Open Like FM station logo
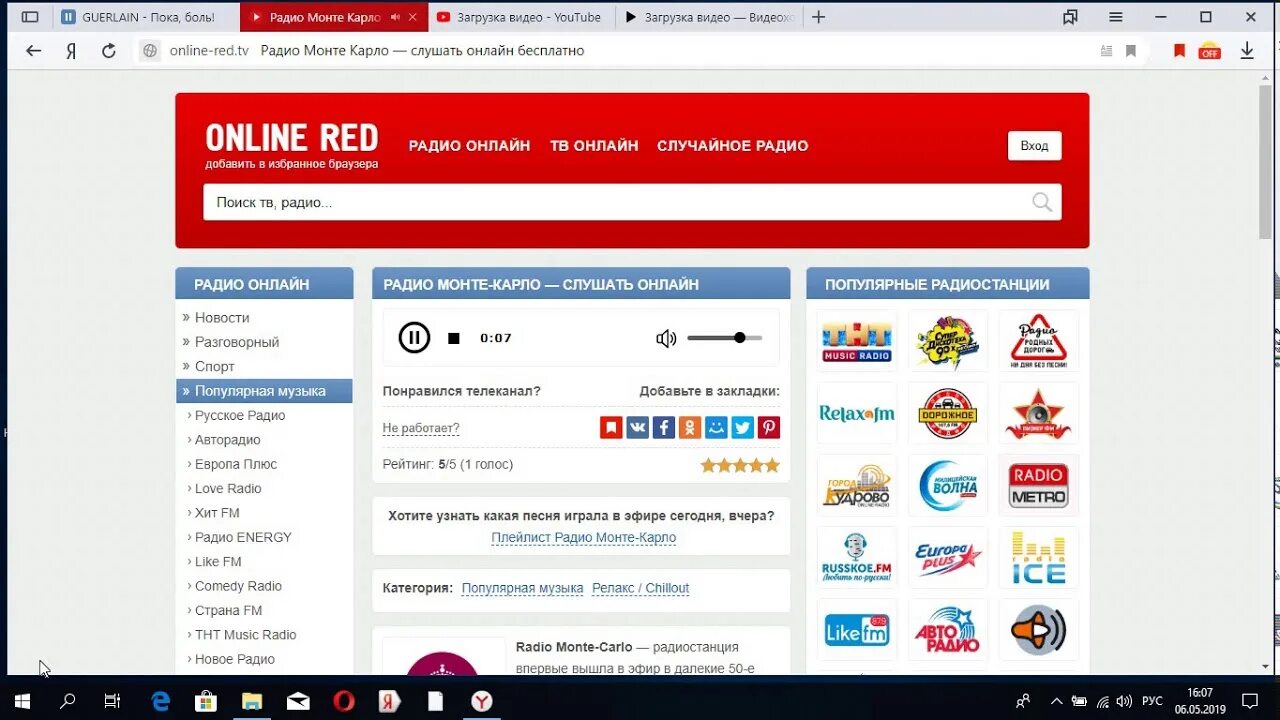 [x=857, y=630]
